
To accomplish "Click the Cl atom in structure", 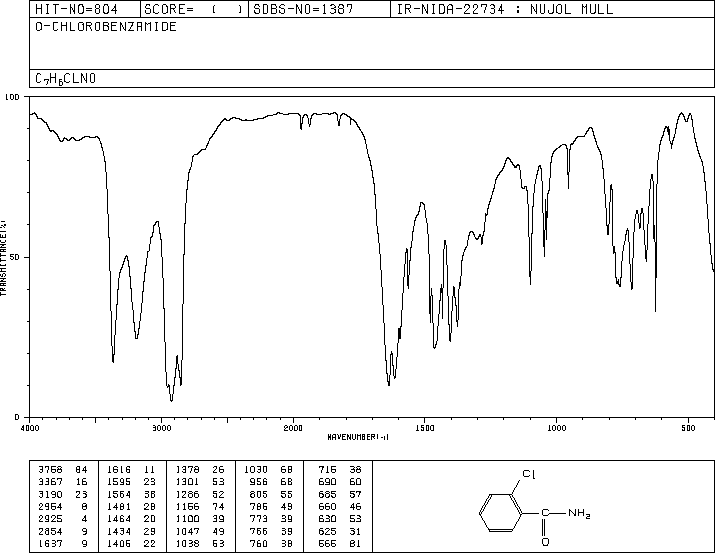I will click(528, 474).
